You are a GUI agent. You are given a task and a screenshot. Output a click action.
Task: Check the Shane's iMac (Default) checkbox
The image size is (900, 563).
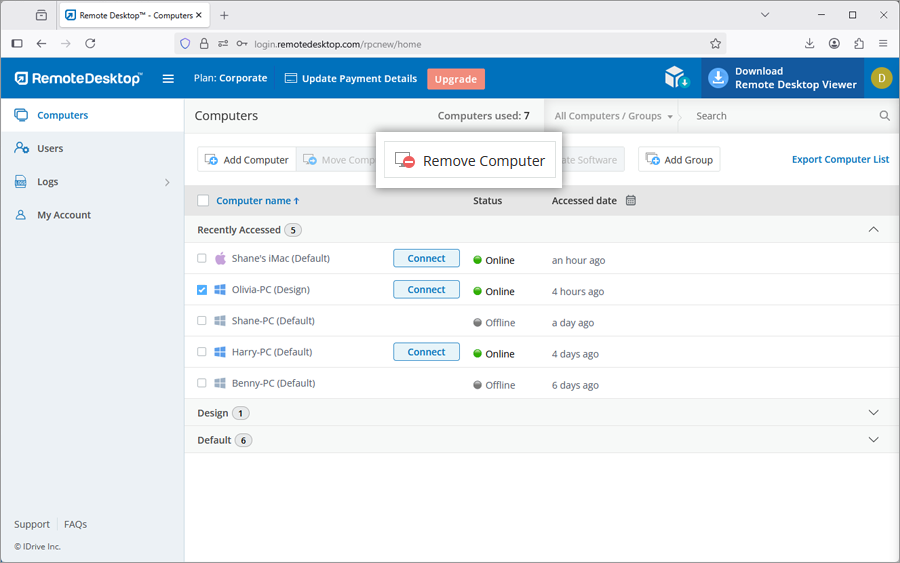(x=202, y=258)
